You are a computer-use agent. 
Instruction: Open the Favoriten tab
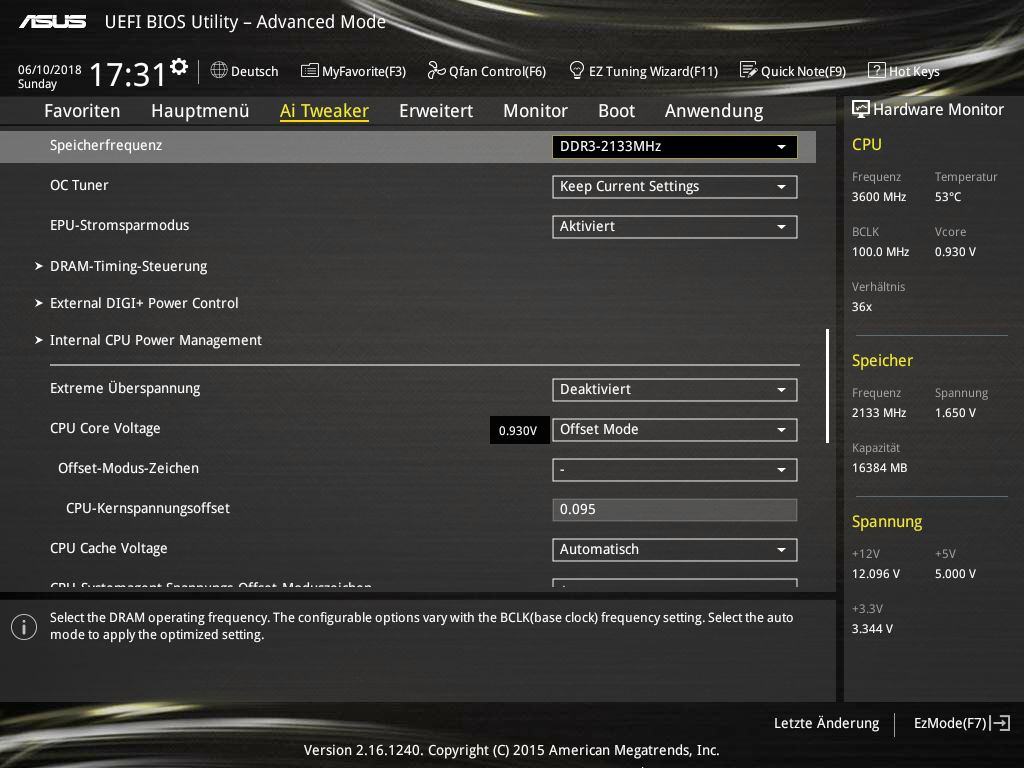point(82,111)
